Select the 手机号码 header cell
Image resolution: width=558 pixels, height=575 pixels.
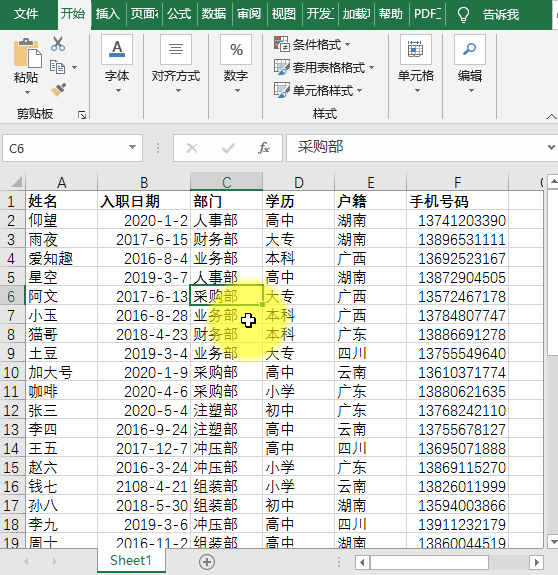[x=457, y=201]
